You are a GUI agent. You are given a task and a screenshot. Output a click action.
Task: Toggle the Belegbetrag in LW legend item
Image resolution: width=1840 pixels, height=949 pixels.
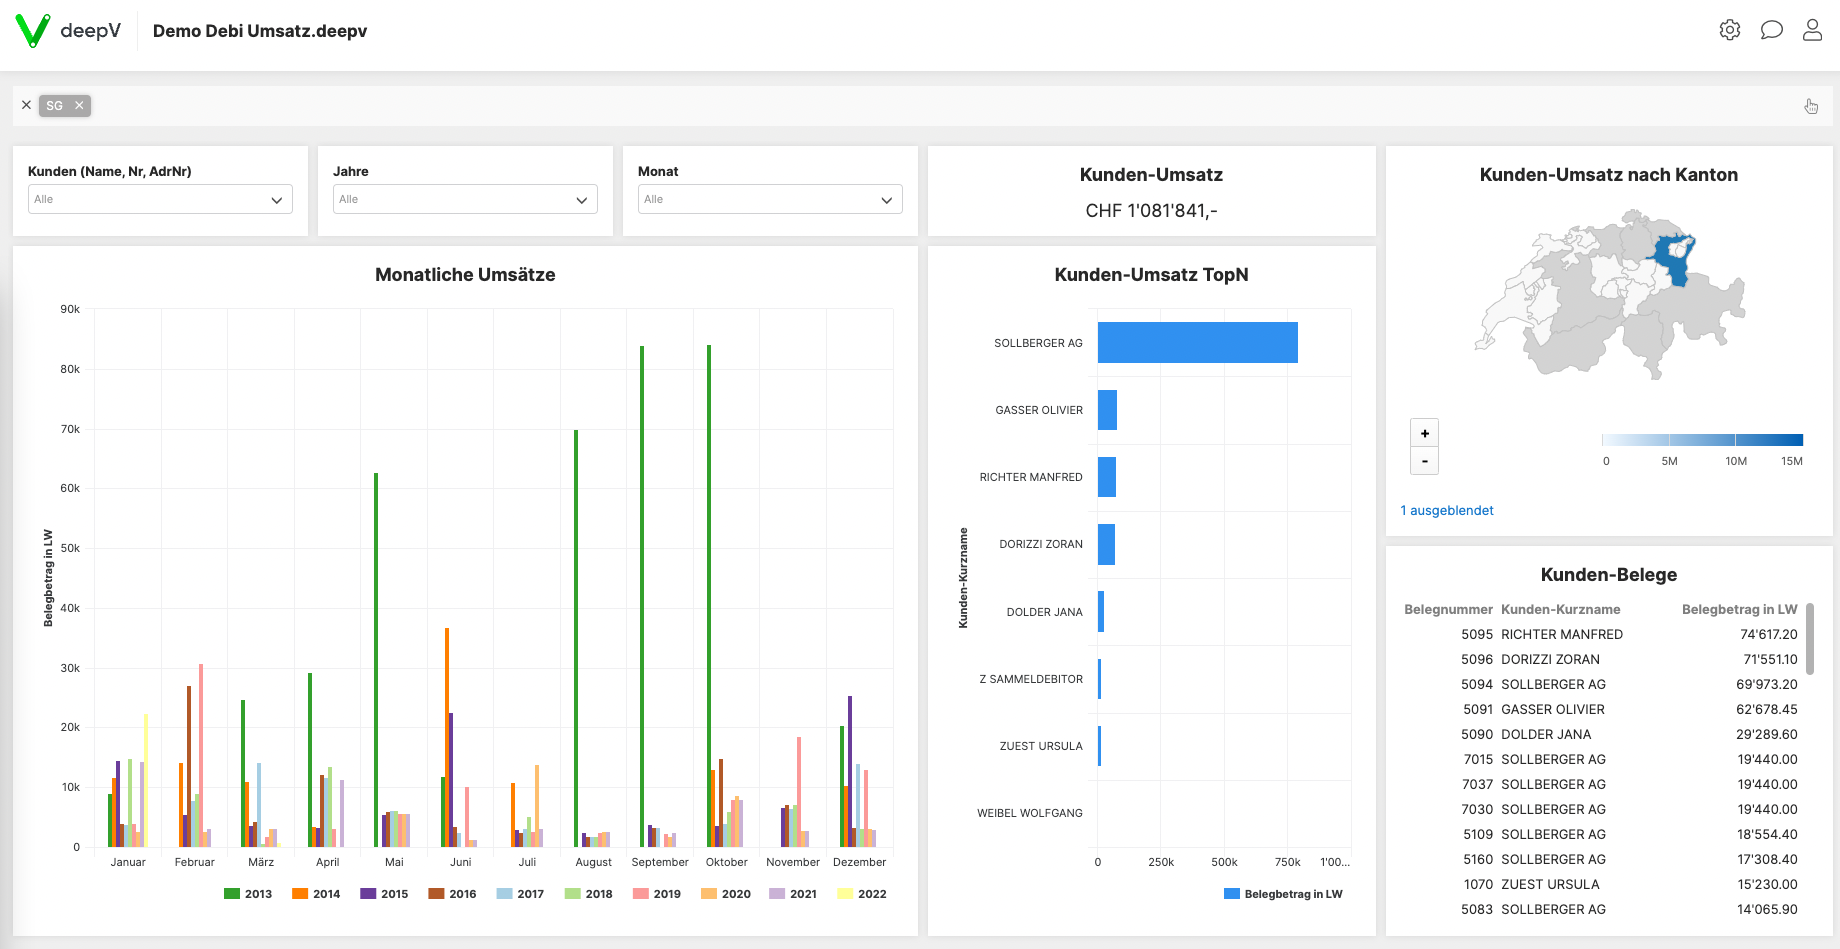pyautogui.click(x=1284, y=893)
